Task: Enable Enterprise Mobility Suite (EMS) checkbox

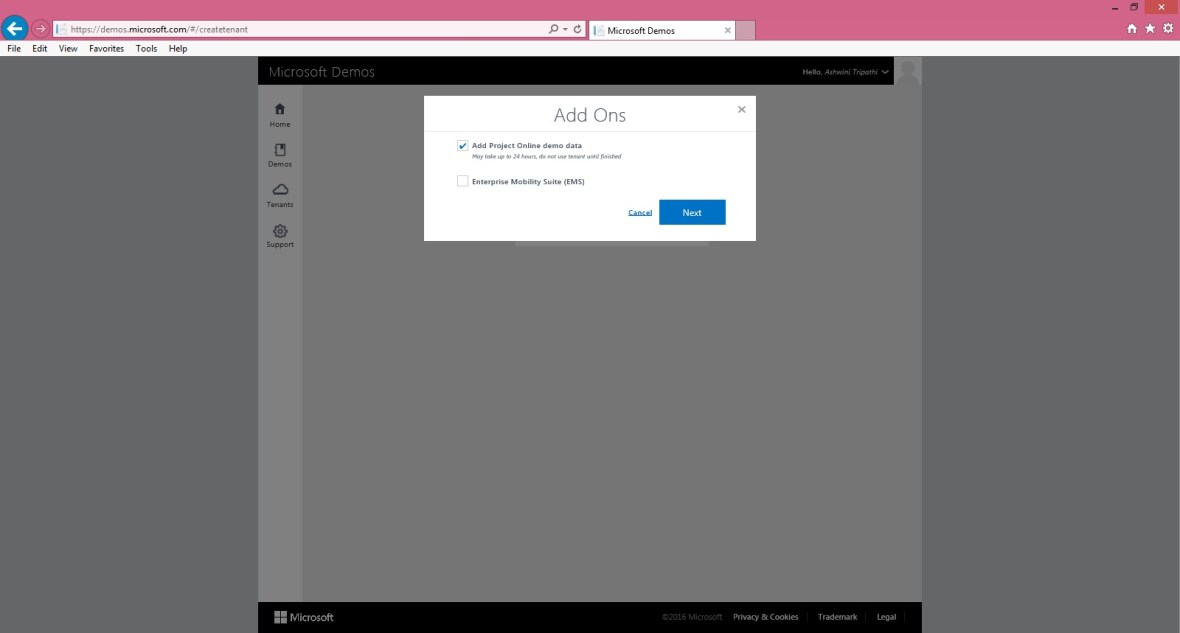Action: [463, 182]
